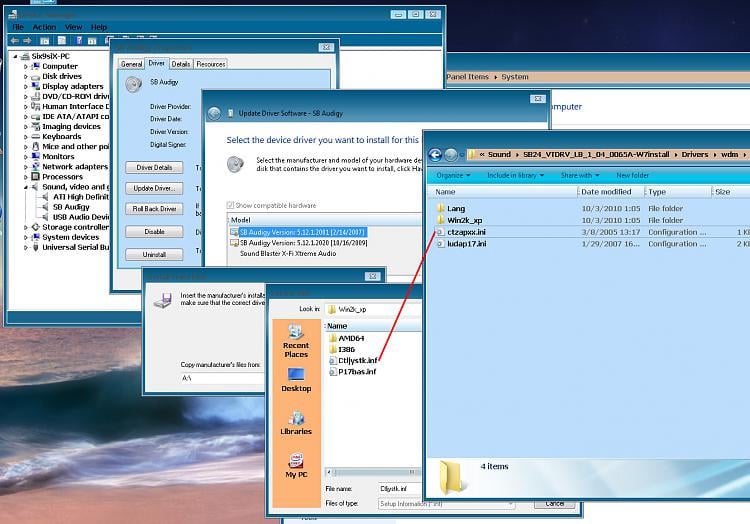
Task: Select the AMD64 folder in the file dialog
Action: (x=347, y=338)
